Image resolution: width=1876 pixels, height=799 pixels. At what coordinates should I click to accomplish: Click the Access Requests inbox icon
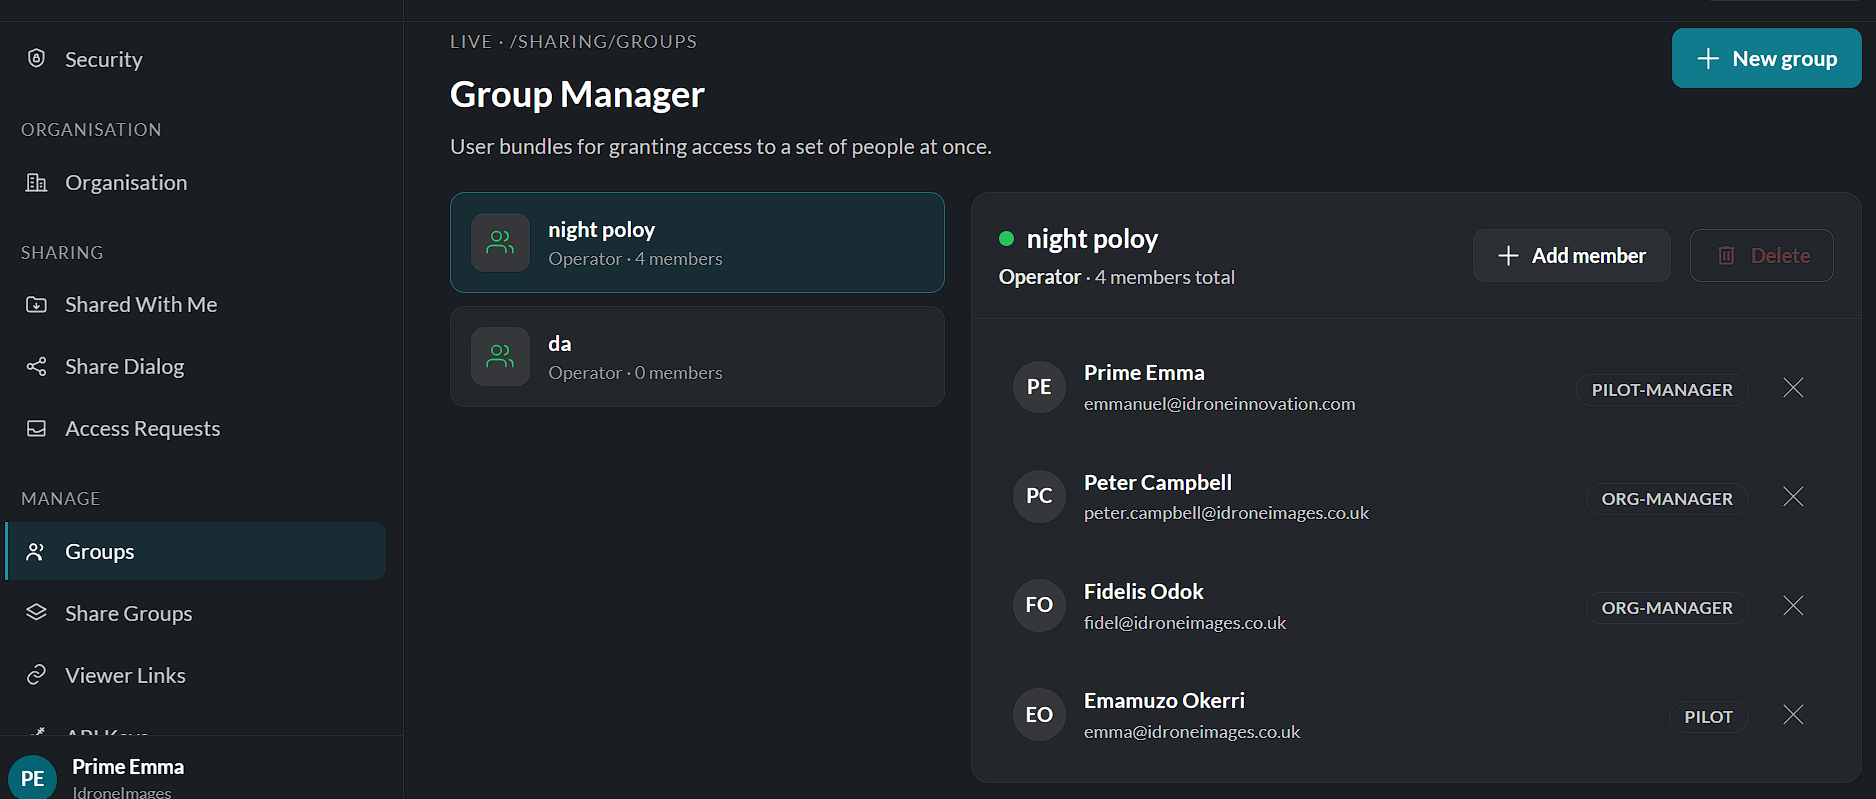(37, 428)
